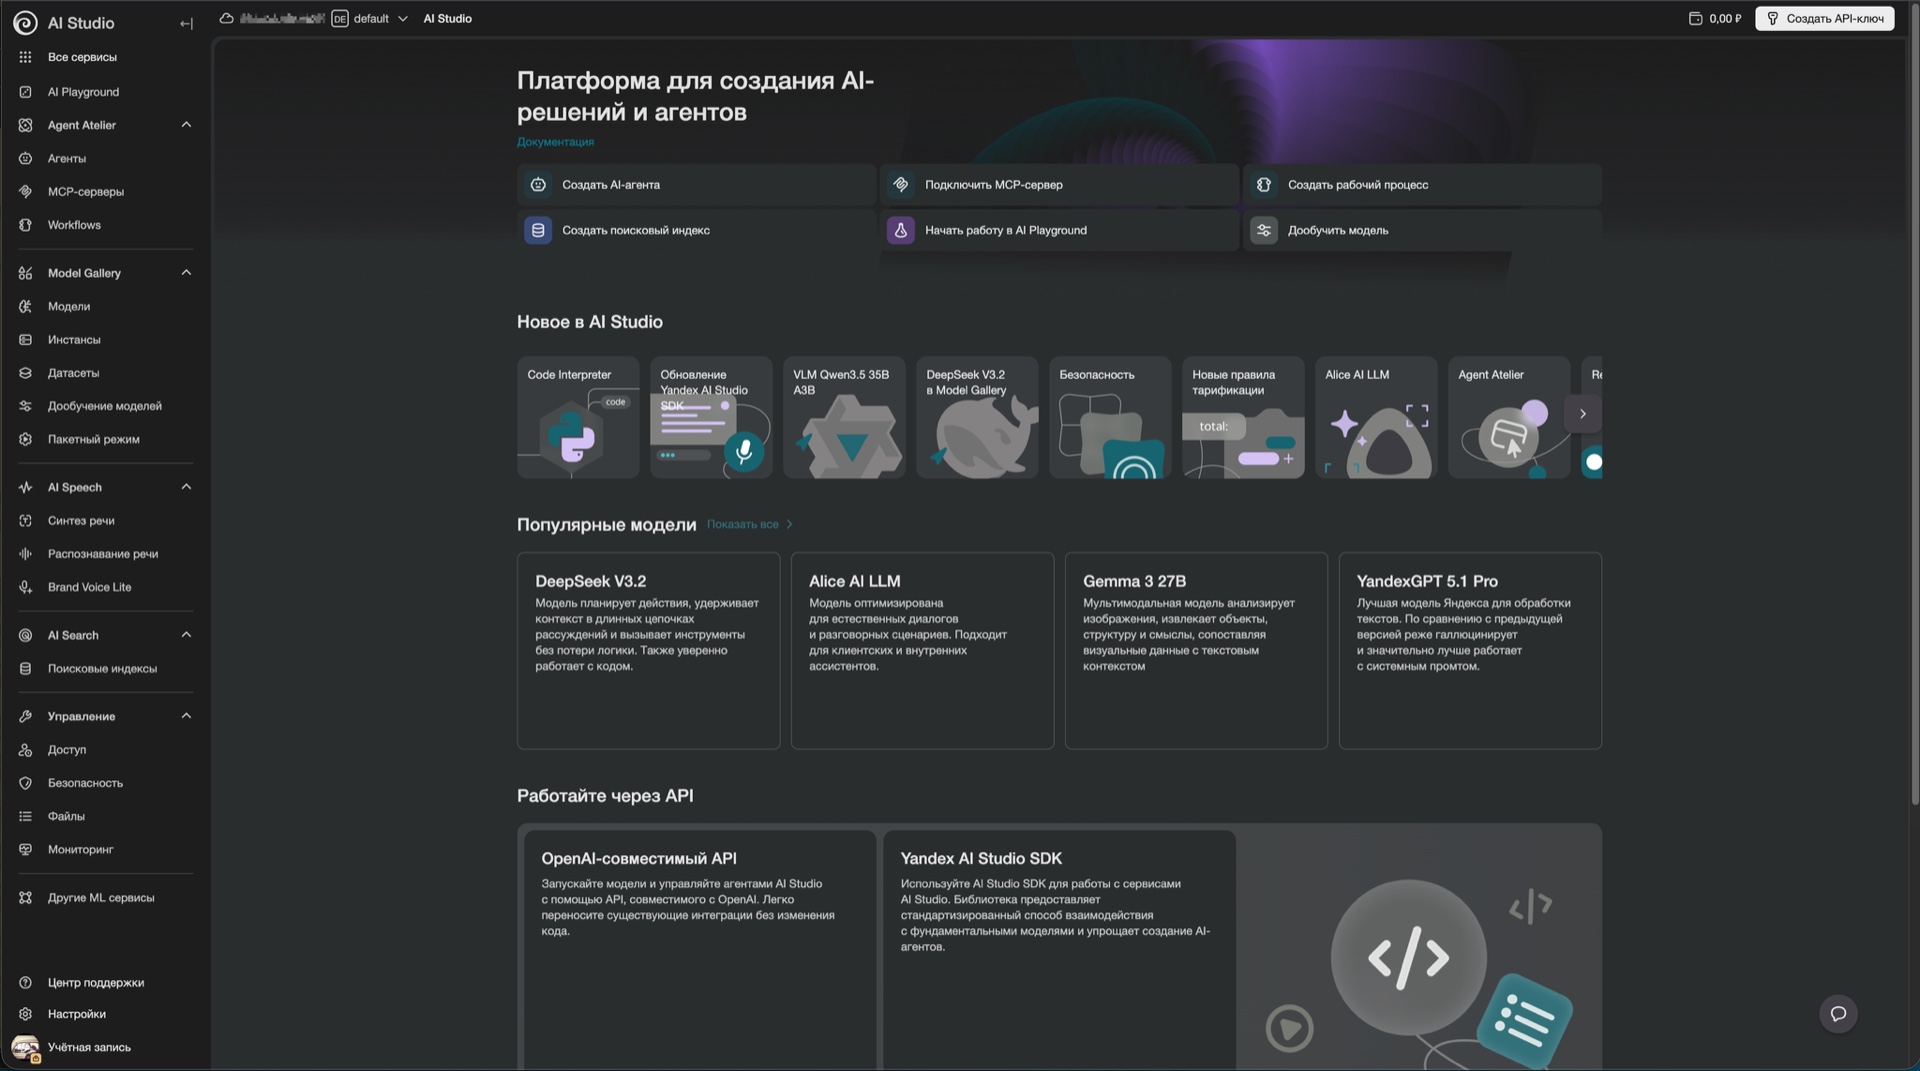The height and width of the screenshot is (1071, 1920).
Task: Open the chat support bubble icon
Action: 1837,1013
